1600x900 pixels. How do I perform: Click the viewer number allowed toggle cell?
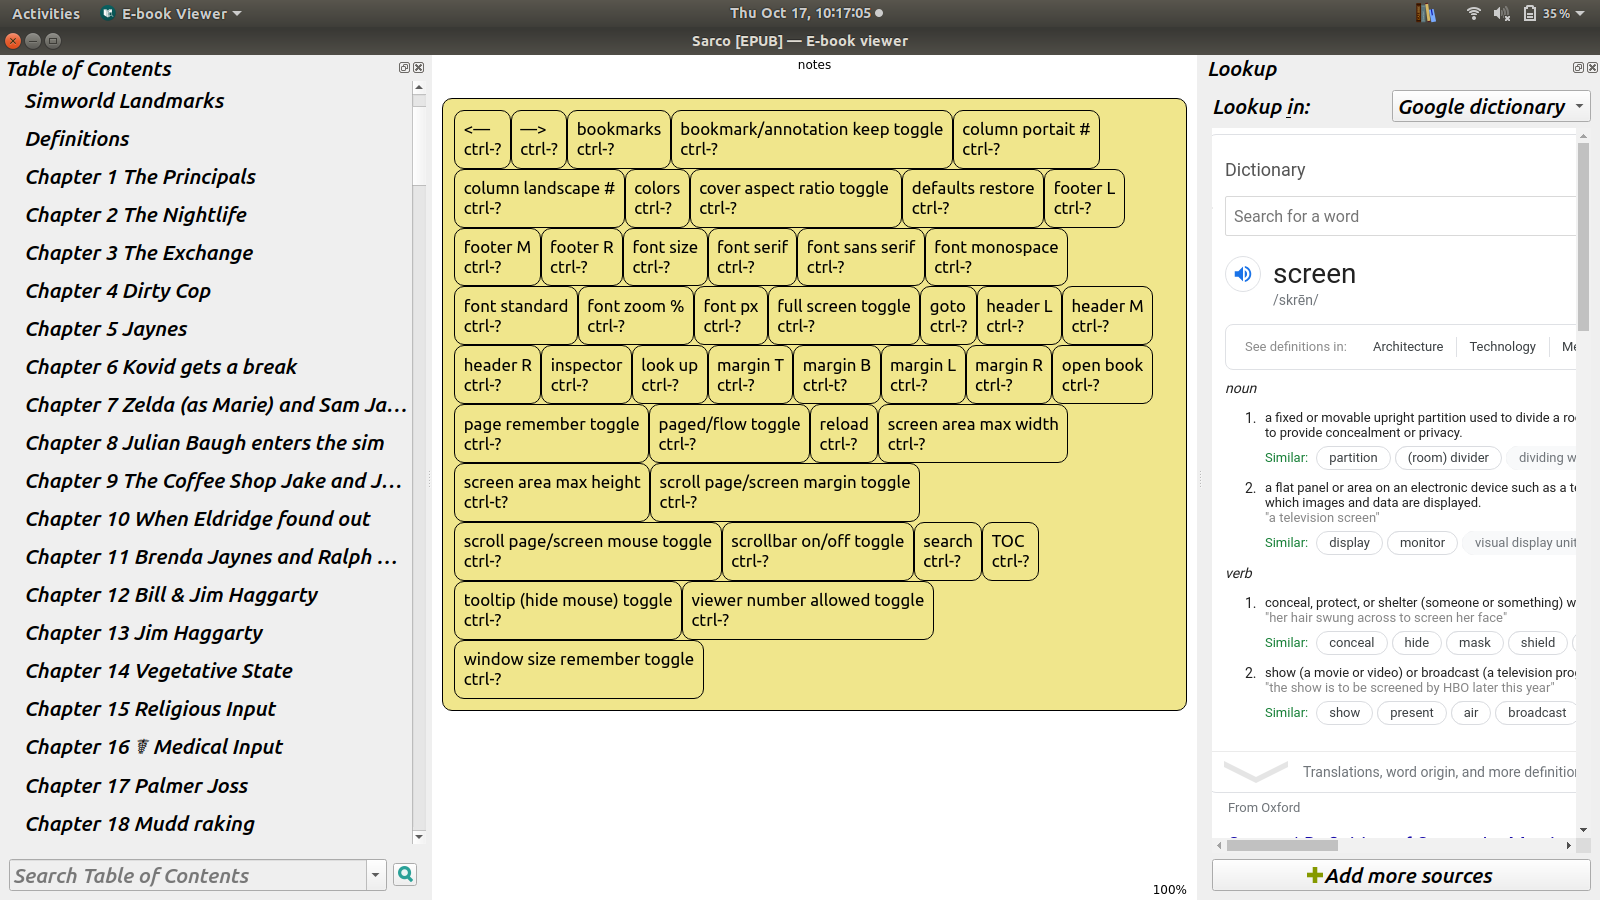coord(808,610)
